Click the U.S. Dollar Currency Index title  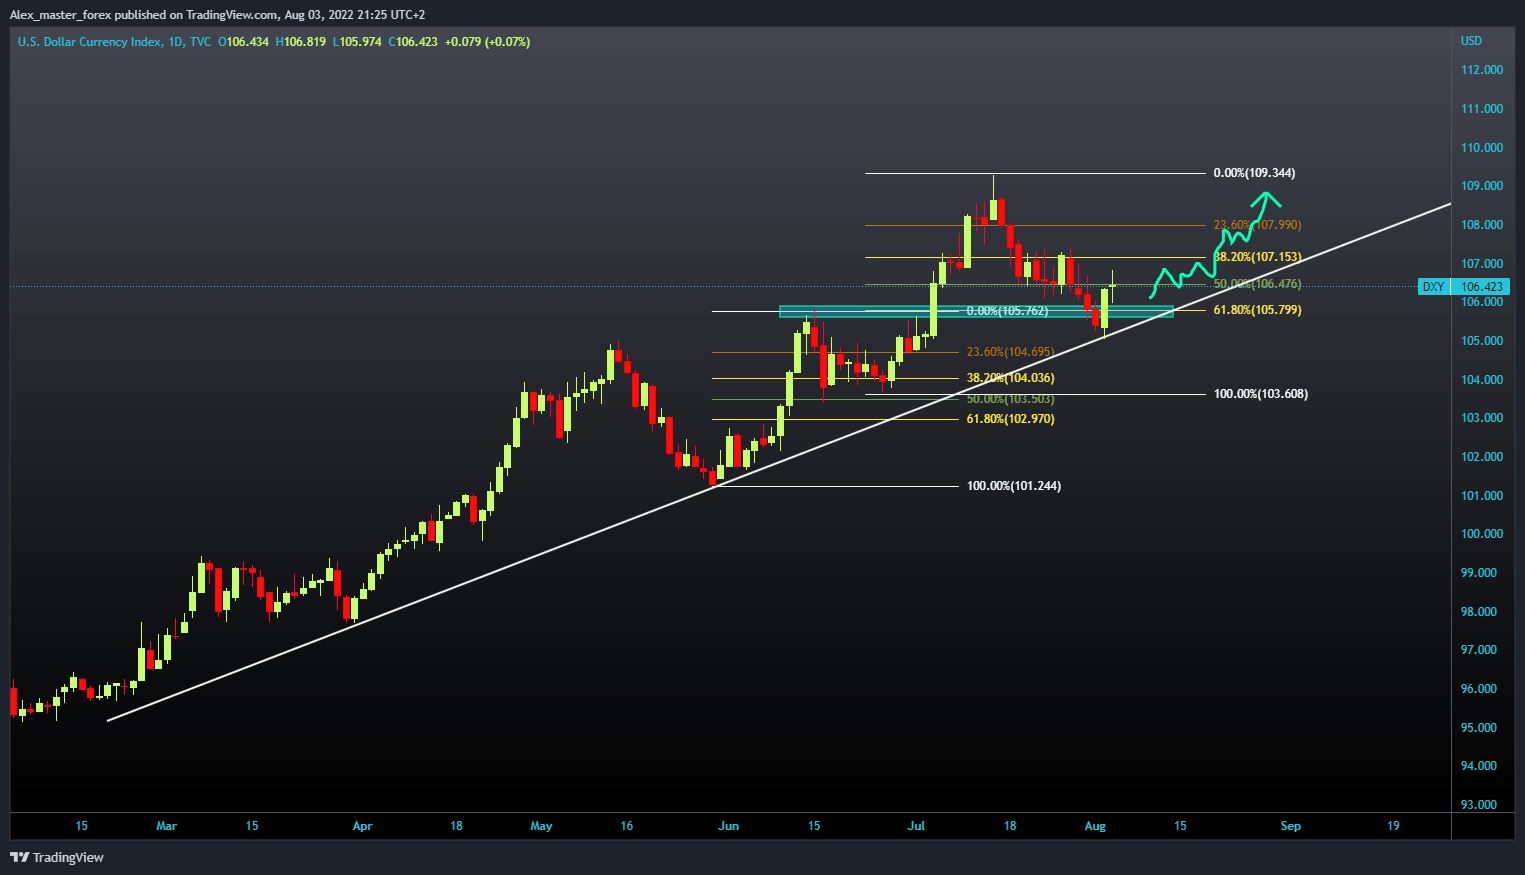[88, 42]
